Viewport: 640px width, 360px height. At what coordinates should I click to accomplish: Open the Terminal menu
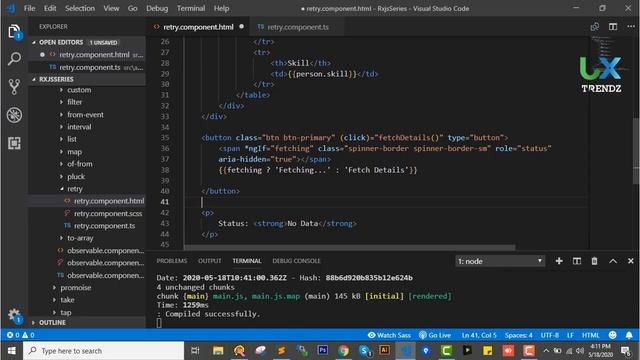(191, 8)
